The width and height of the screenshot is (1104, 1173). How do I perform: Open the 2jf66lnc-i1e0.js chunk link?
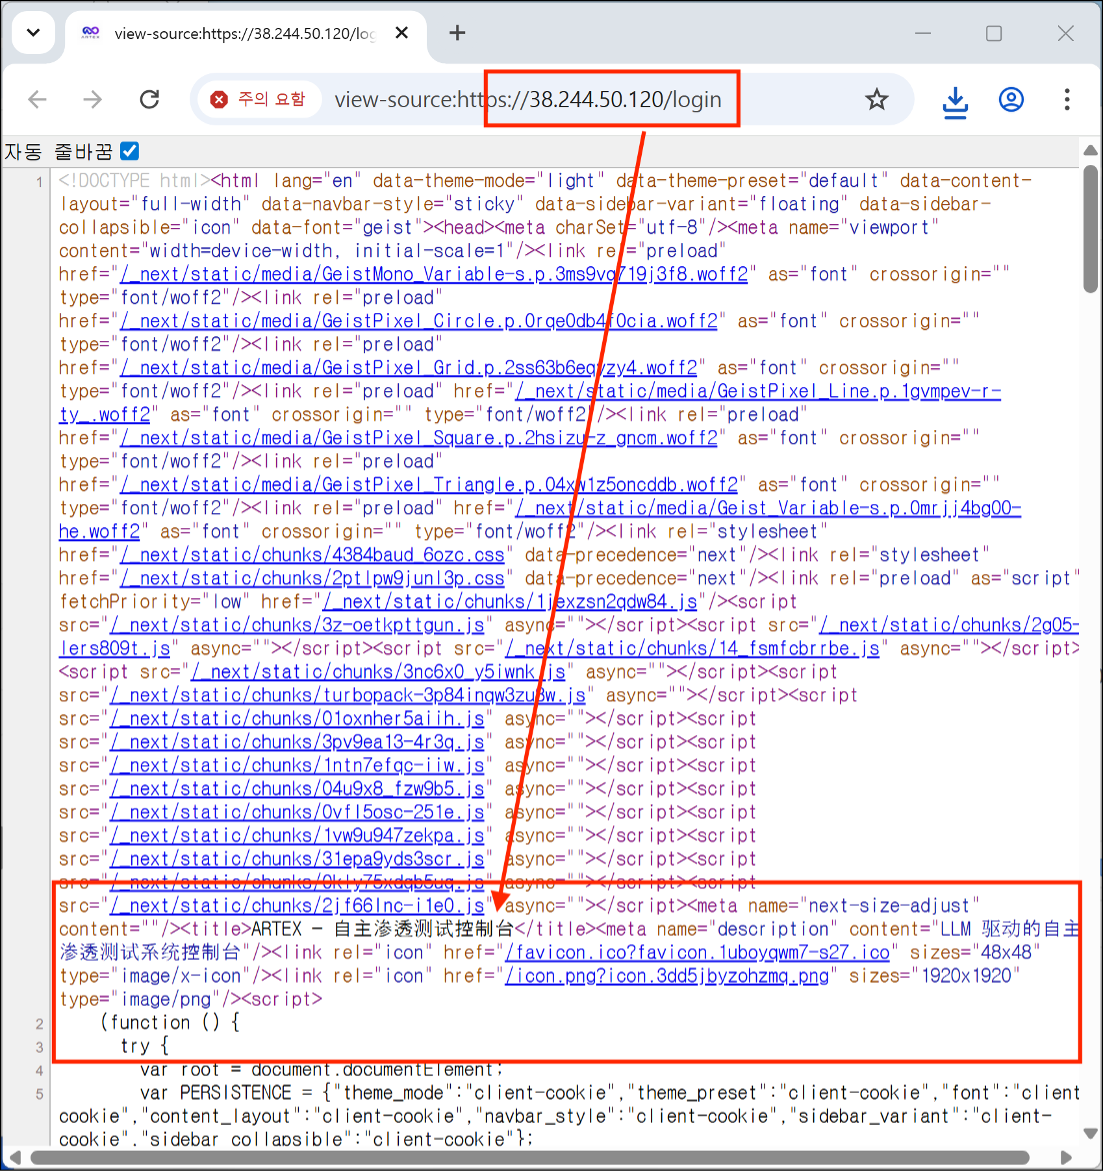coord(297,906)
